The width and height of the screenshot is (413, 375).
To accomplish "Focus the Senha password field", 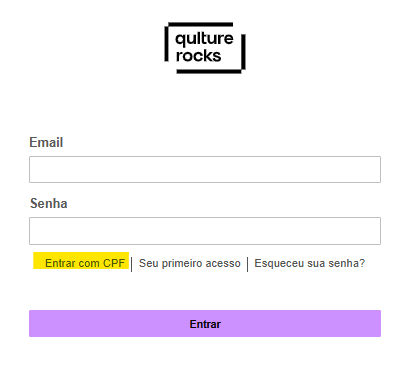I will pyautogui.click(x=205, y=231).
